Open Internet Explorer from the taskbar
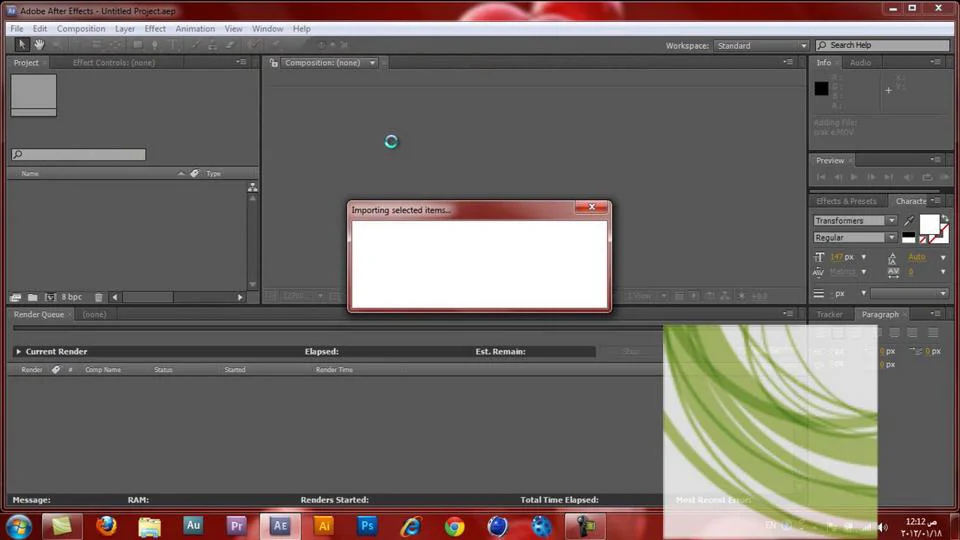Viewport: 960px width, 540px height. pyautogui.click(x=410, y=525)
